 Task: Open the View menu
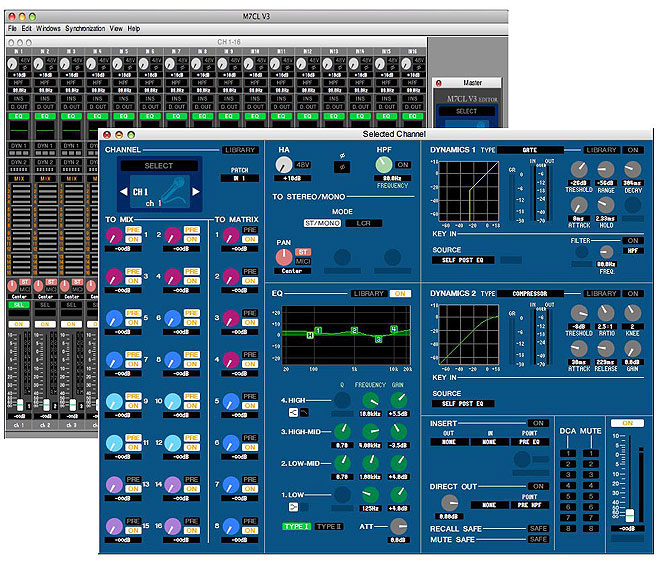click(x=116, y=28)
